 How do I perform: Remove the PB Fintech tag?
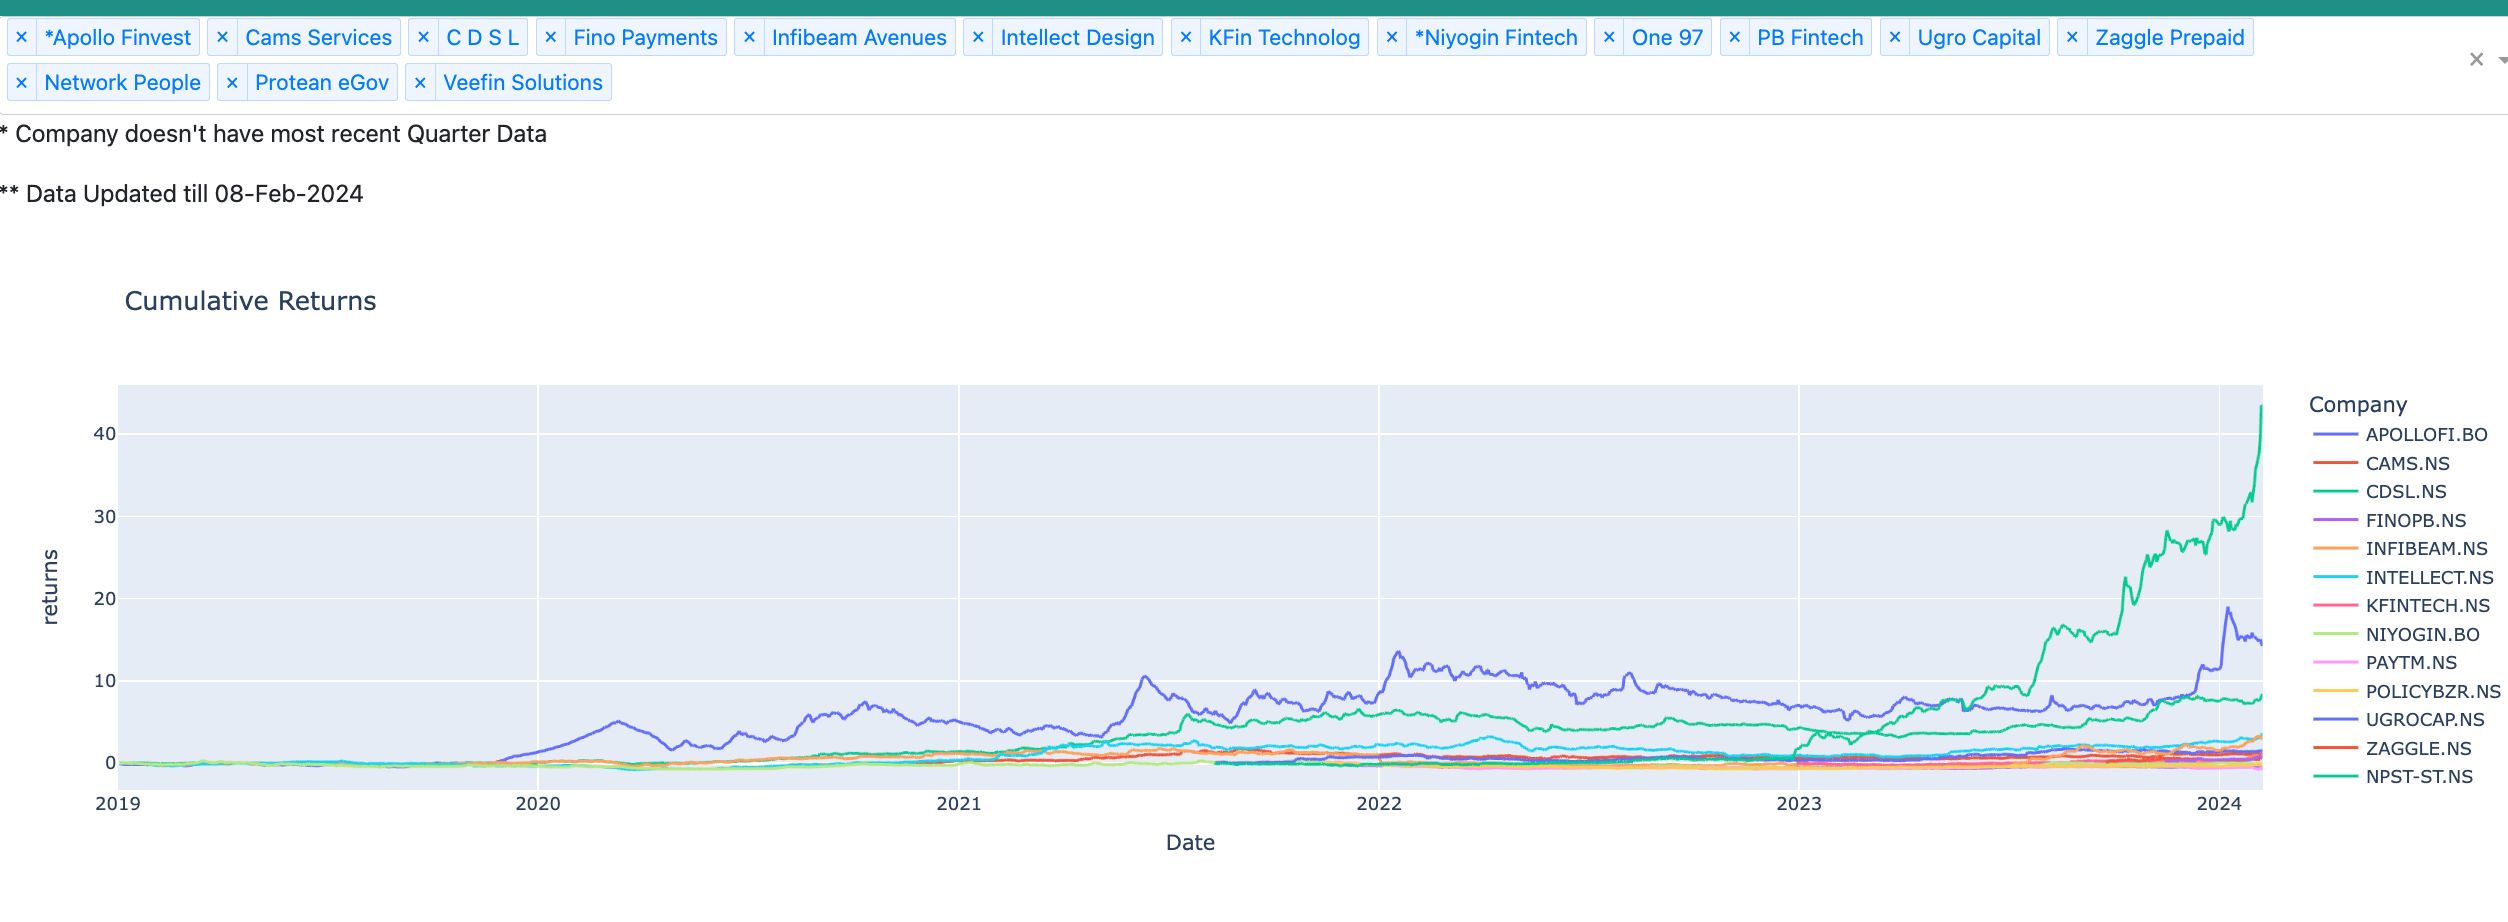coord(1735,38)
